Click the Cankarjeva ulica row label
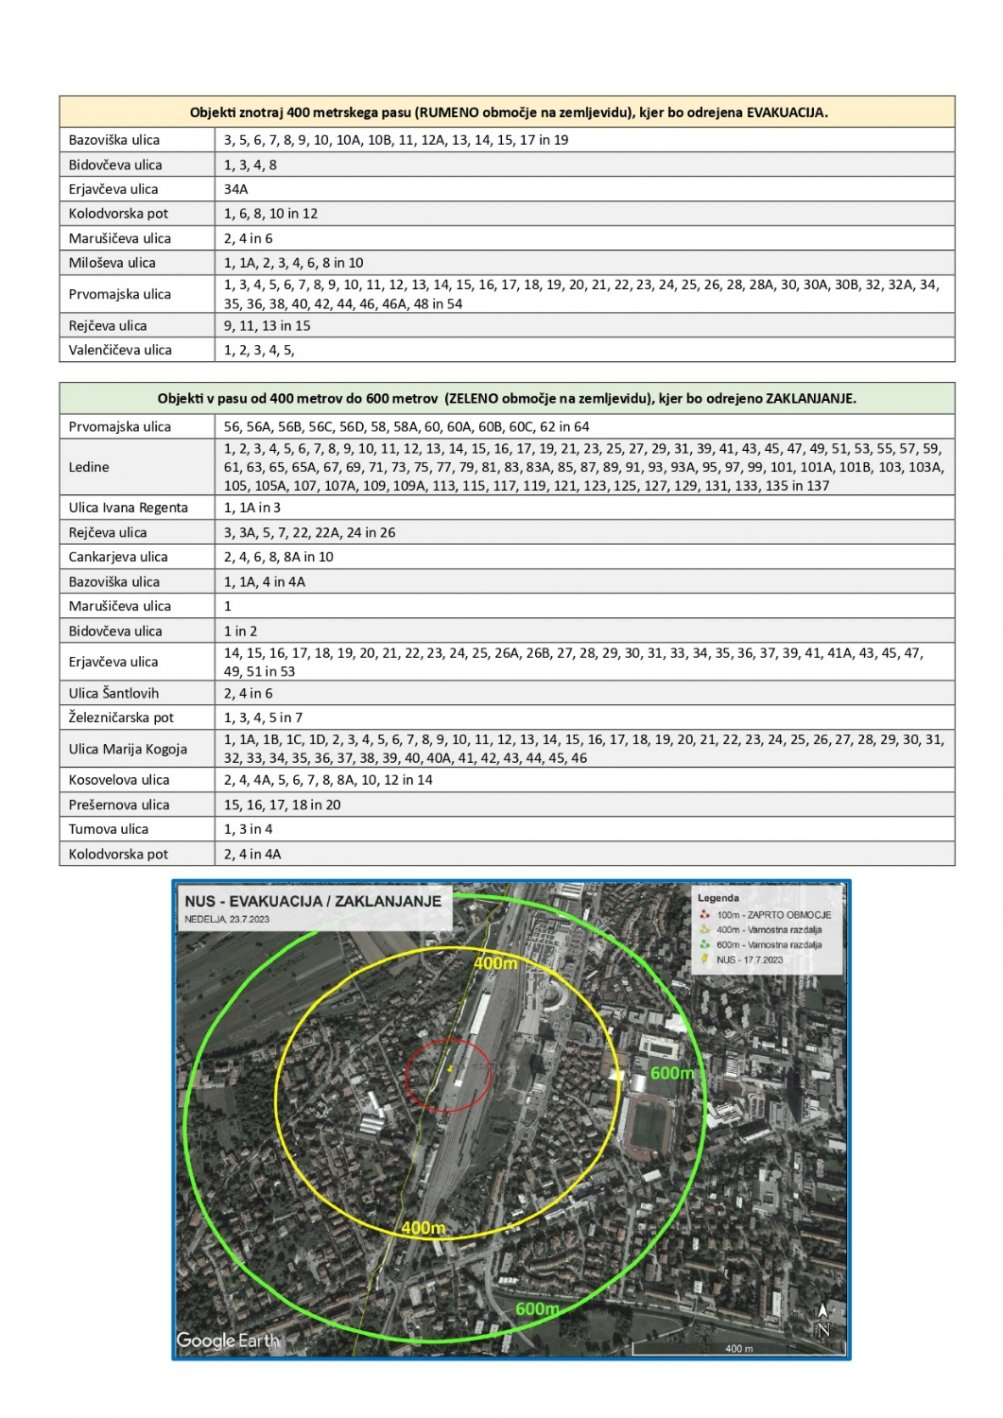This screenshot has width=1003, height=1418. pos(118,557)
